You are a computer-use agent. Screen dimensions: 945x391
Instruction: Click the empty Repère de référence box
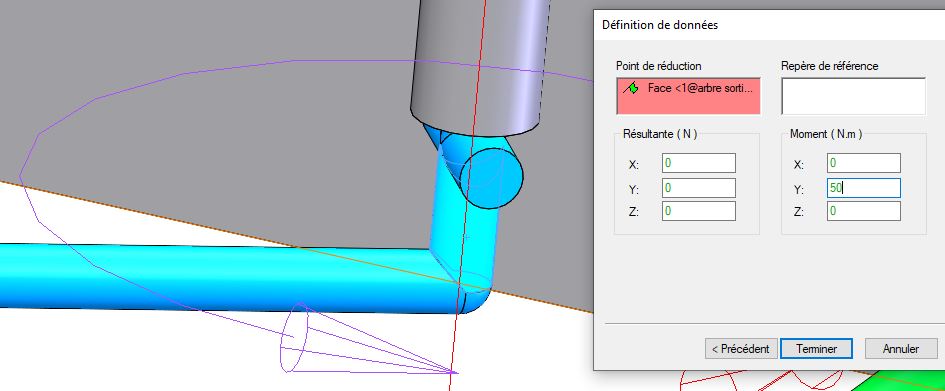pyautogui.click(x=853, y=96)
